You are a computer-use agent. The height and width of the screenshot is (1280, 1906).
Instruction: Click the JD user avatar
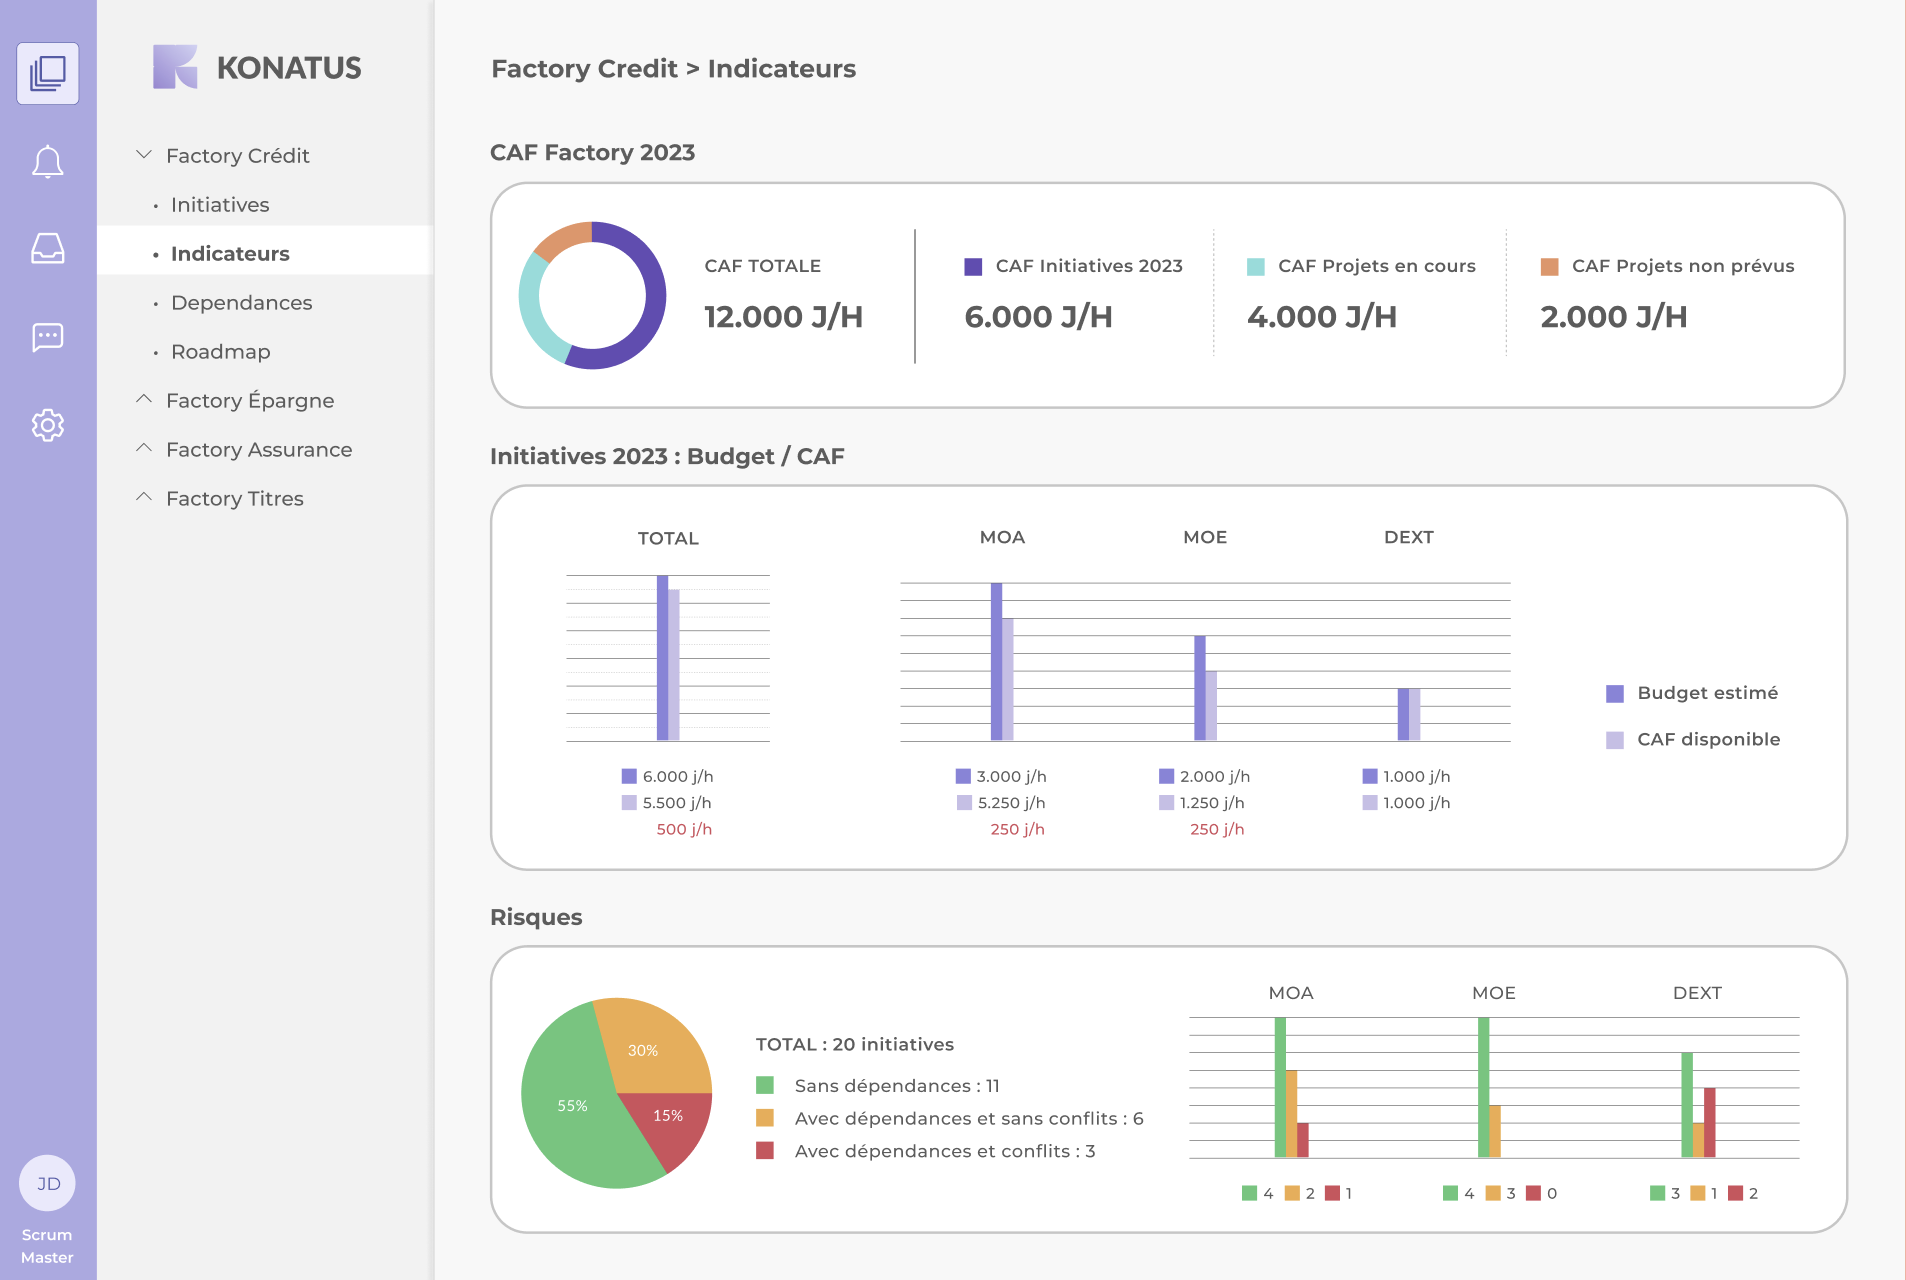(48, 1183)
